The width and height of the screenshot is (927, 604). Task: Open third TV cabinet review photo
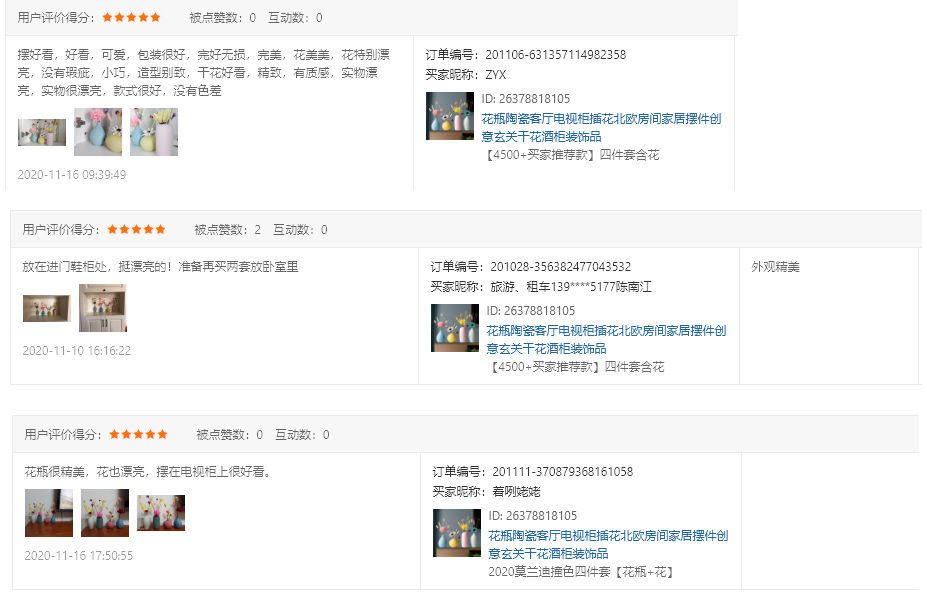[161, 513]
